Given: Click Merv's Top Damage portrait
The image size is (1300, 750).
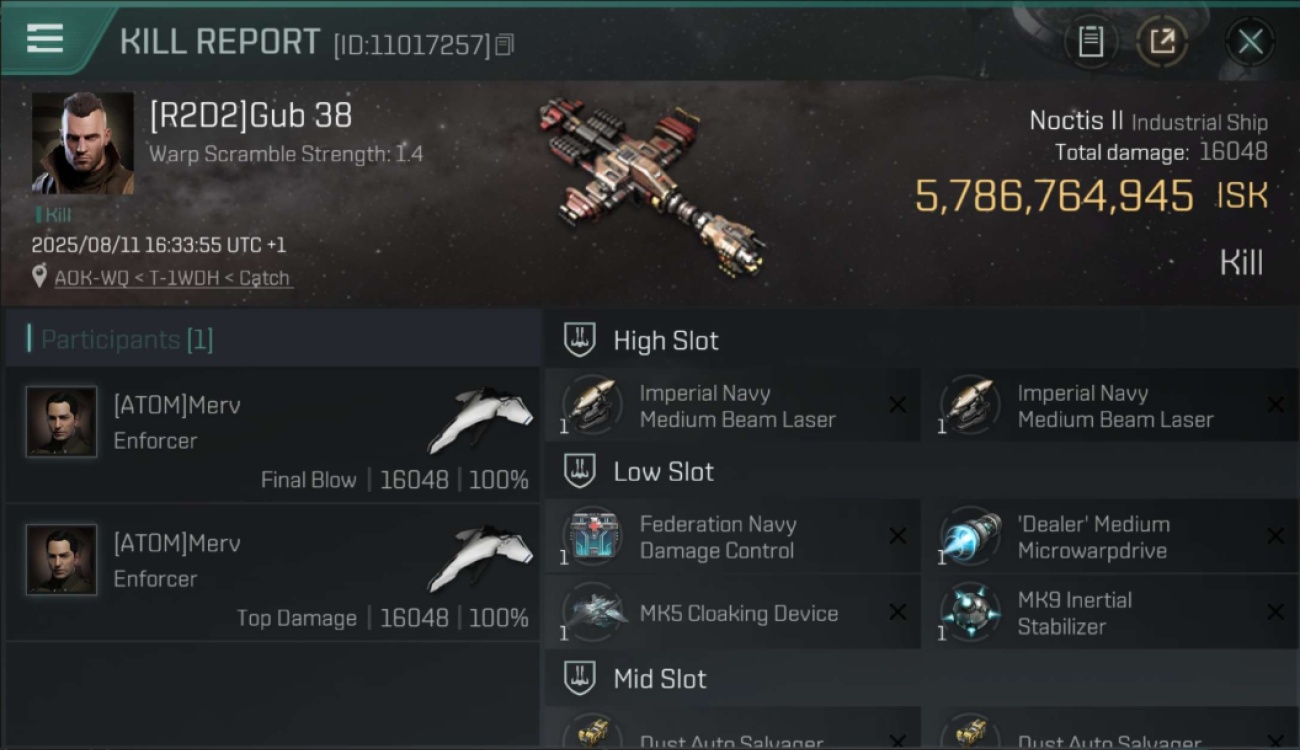Looking at the screenshot, I should coord(62,560).
